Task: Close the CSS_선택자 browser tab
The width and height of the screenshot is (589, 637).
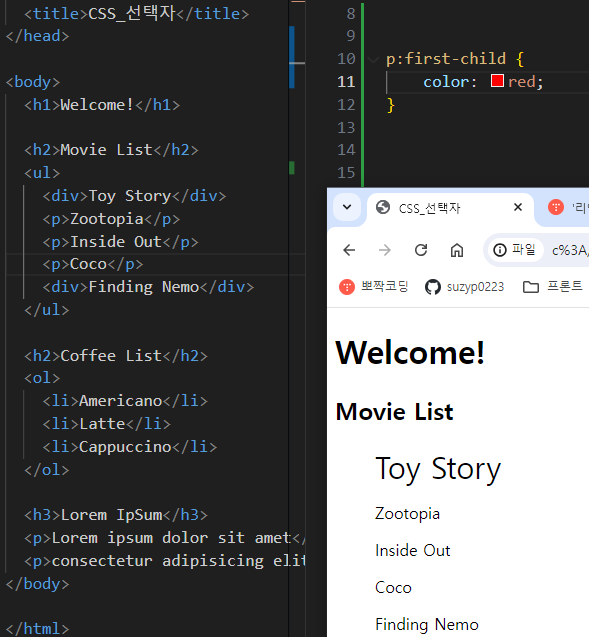Action: click(518, 208)
